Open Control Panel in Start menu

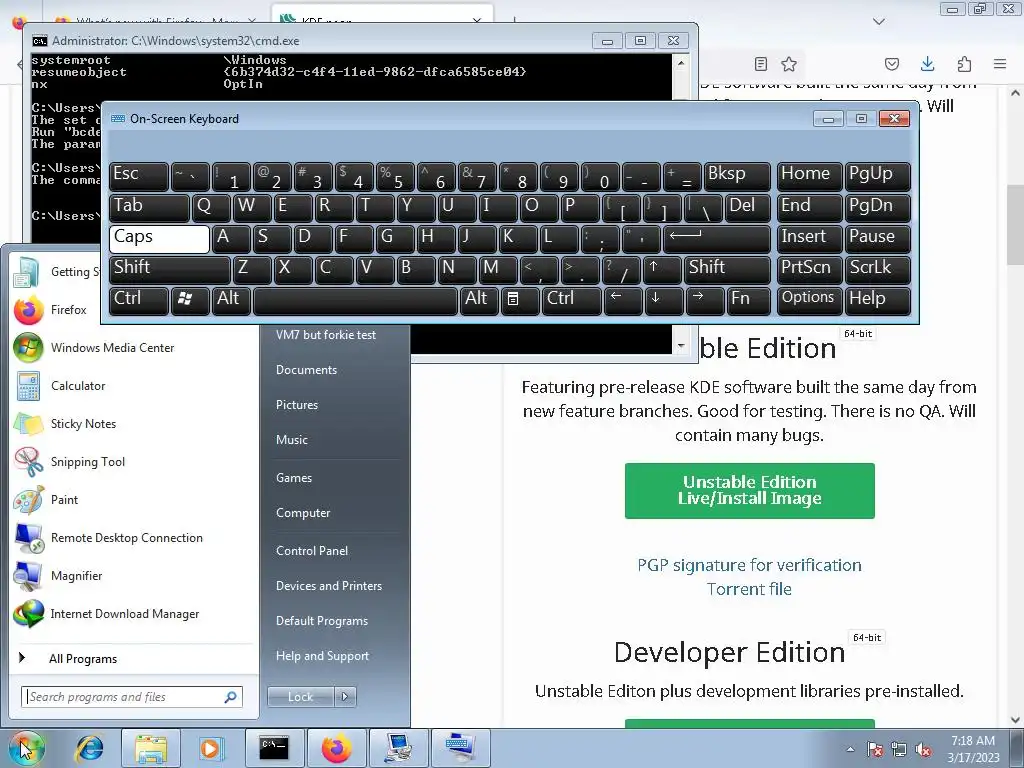(312, 551)
